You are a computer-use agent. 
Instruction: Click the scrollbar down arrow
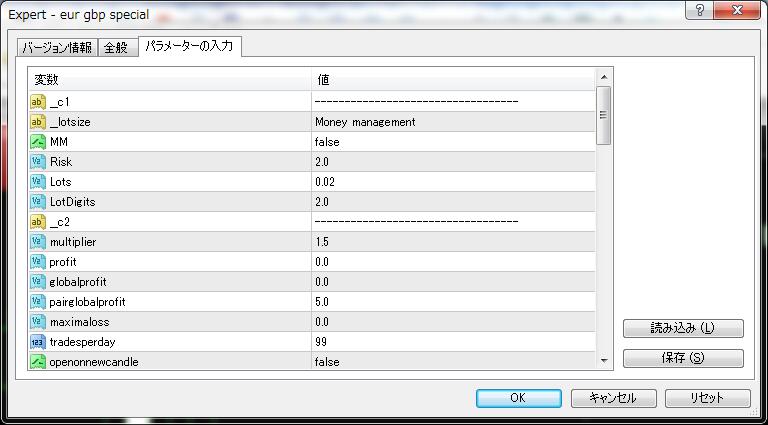[603, 361]
